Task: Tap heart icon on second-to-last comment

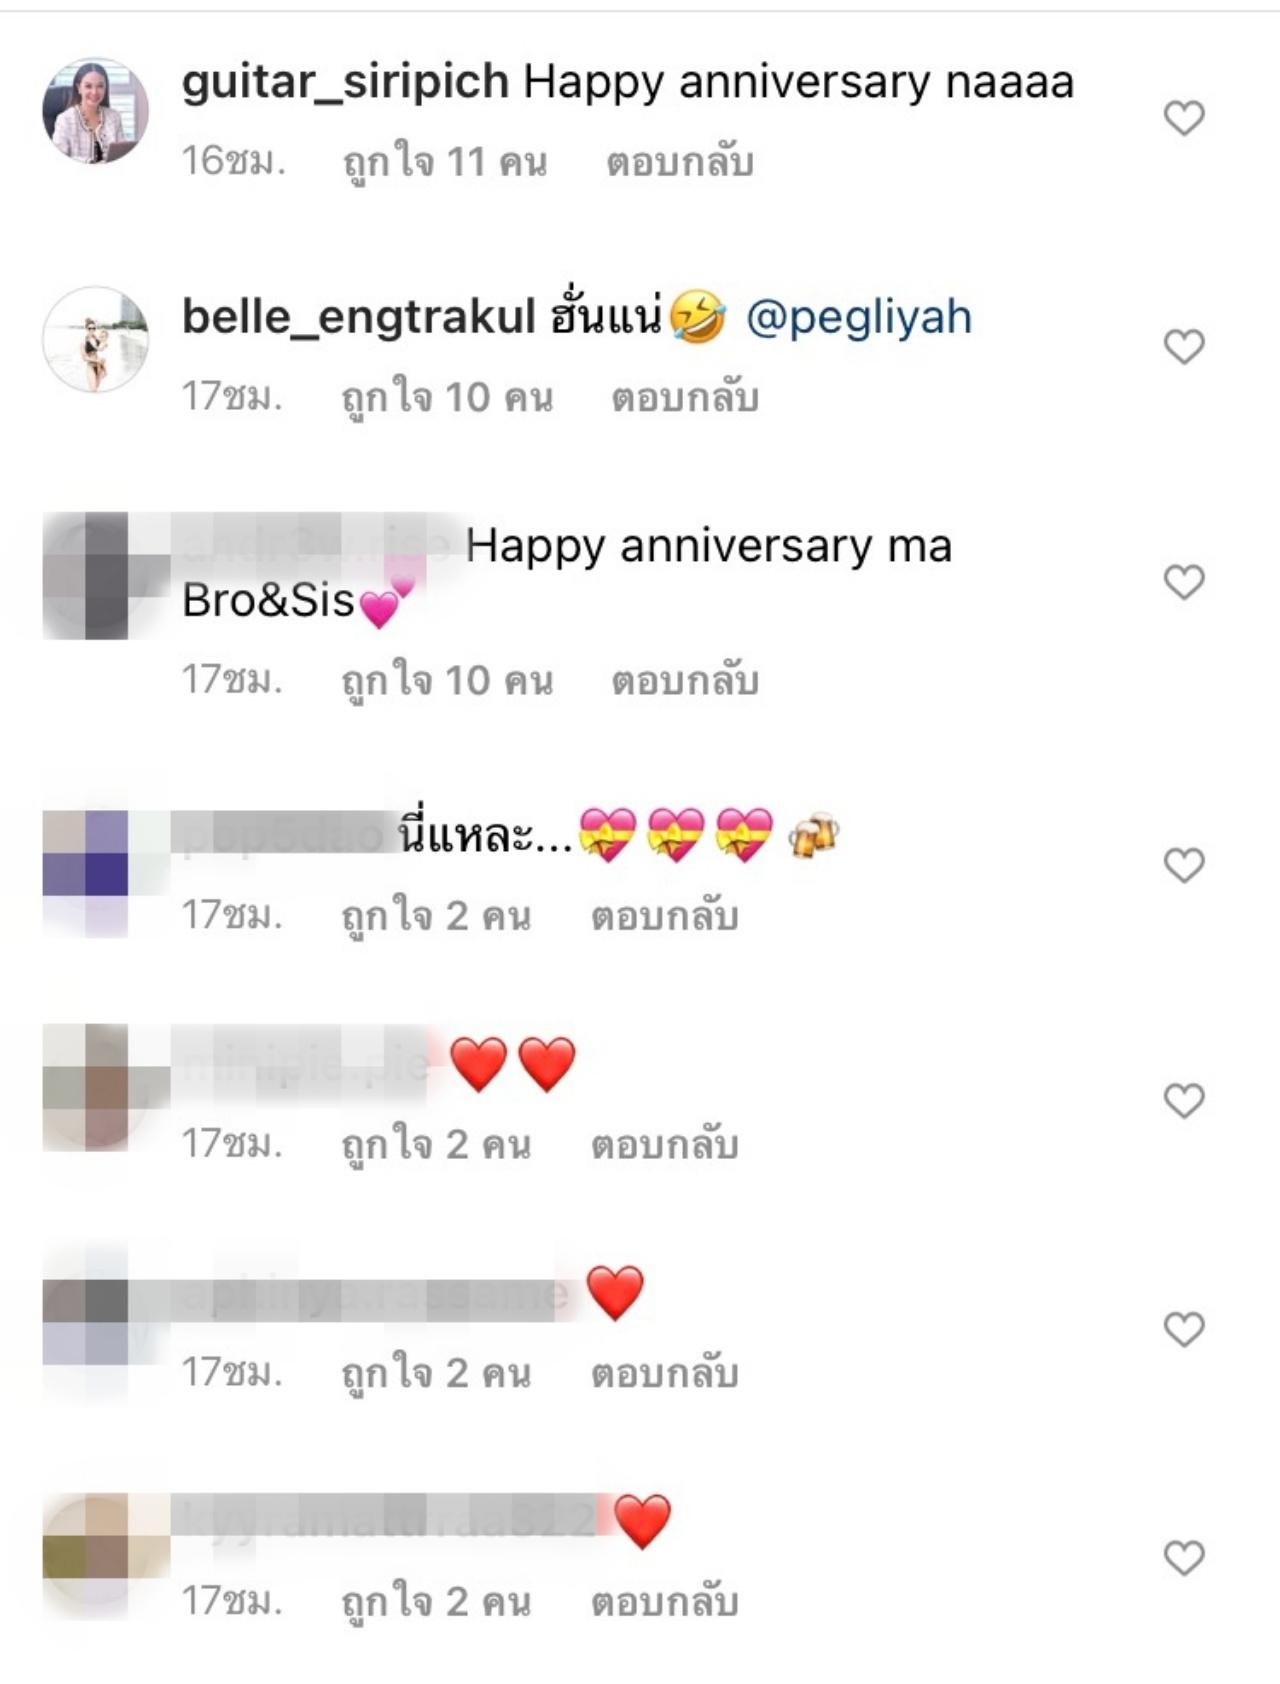Action: click(1184, 1329)
